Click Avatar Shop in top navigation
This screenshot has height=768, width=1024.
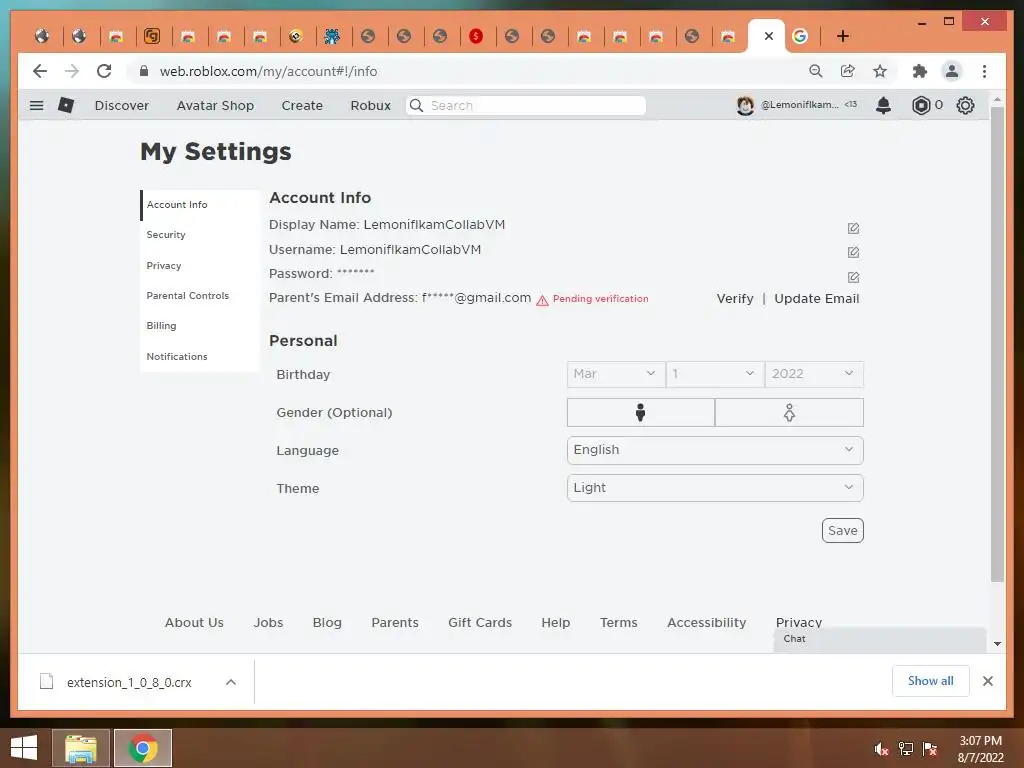click(x=215, y=105)
